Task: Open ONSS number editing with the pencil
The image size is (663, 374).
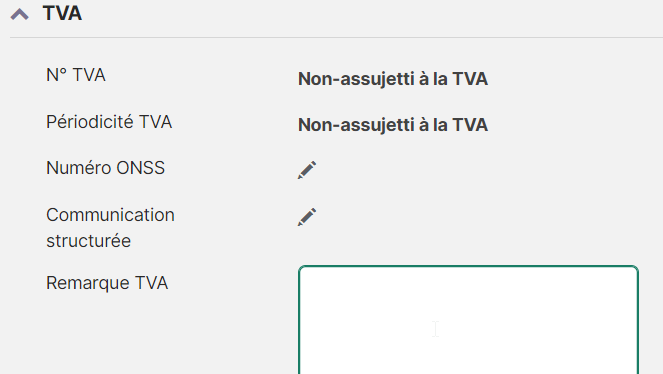Action: coord(307,169)
